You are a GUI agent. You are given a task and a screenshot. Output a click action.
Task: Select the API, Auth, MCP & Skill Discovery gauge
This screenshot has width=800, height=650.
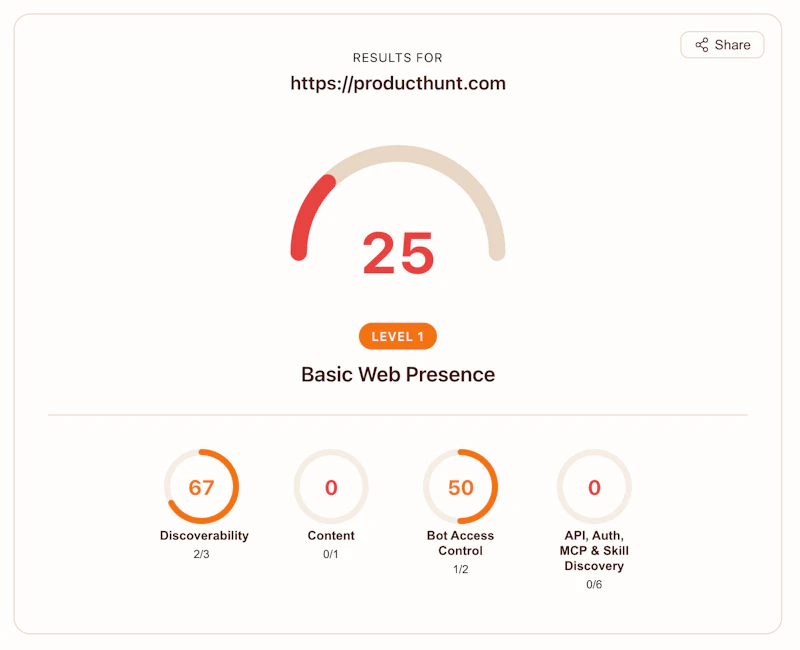[x=594, y=487]
